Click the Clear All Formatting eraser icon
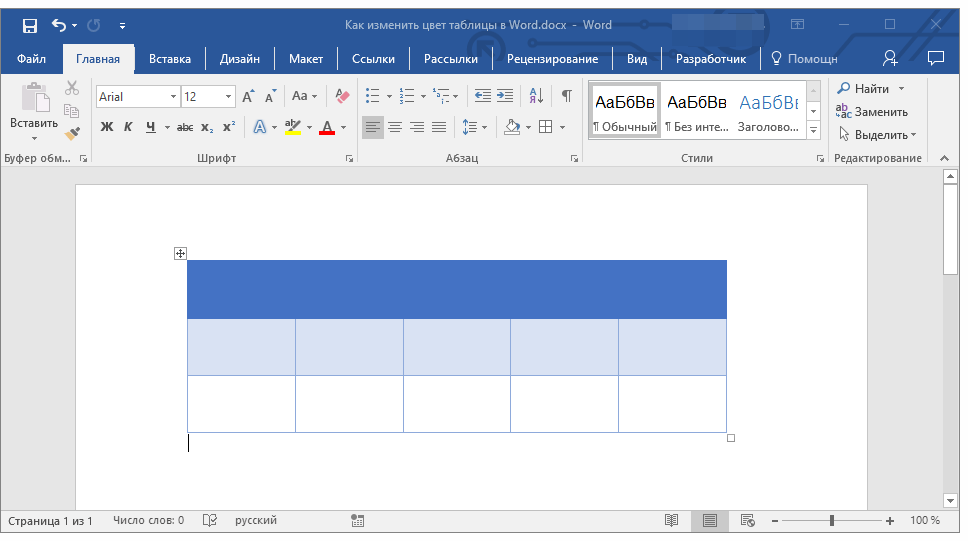968x541 pixels. tap(342, 96)
